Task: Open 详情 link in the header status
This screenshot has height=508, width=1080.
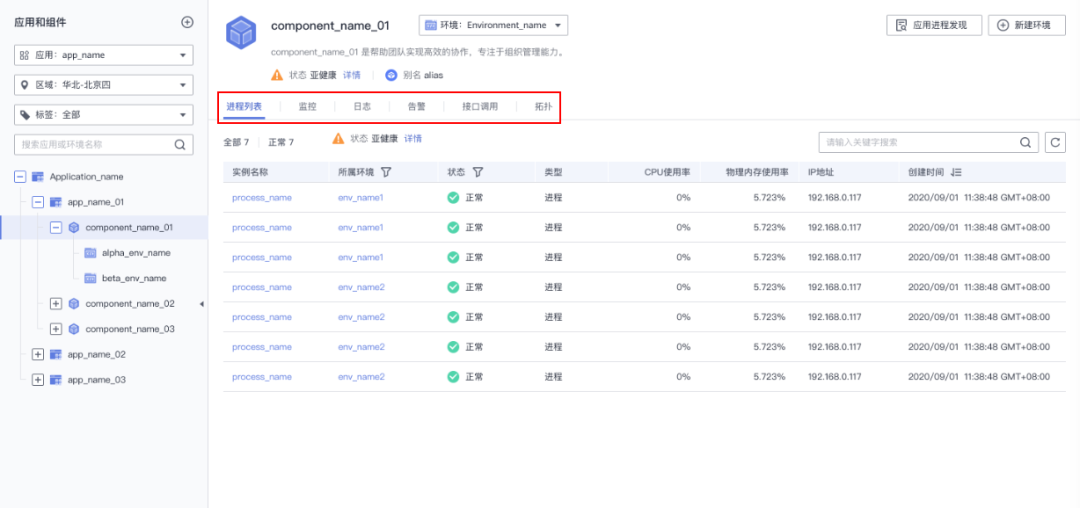Action: [x=352, y=75]
